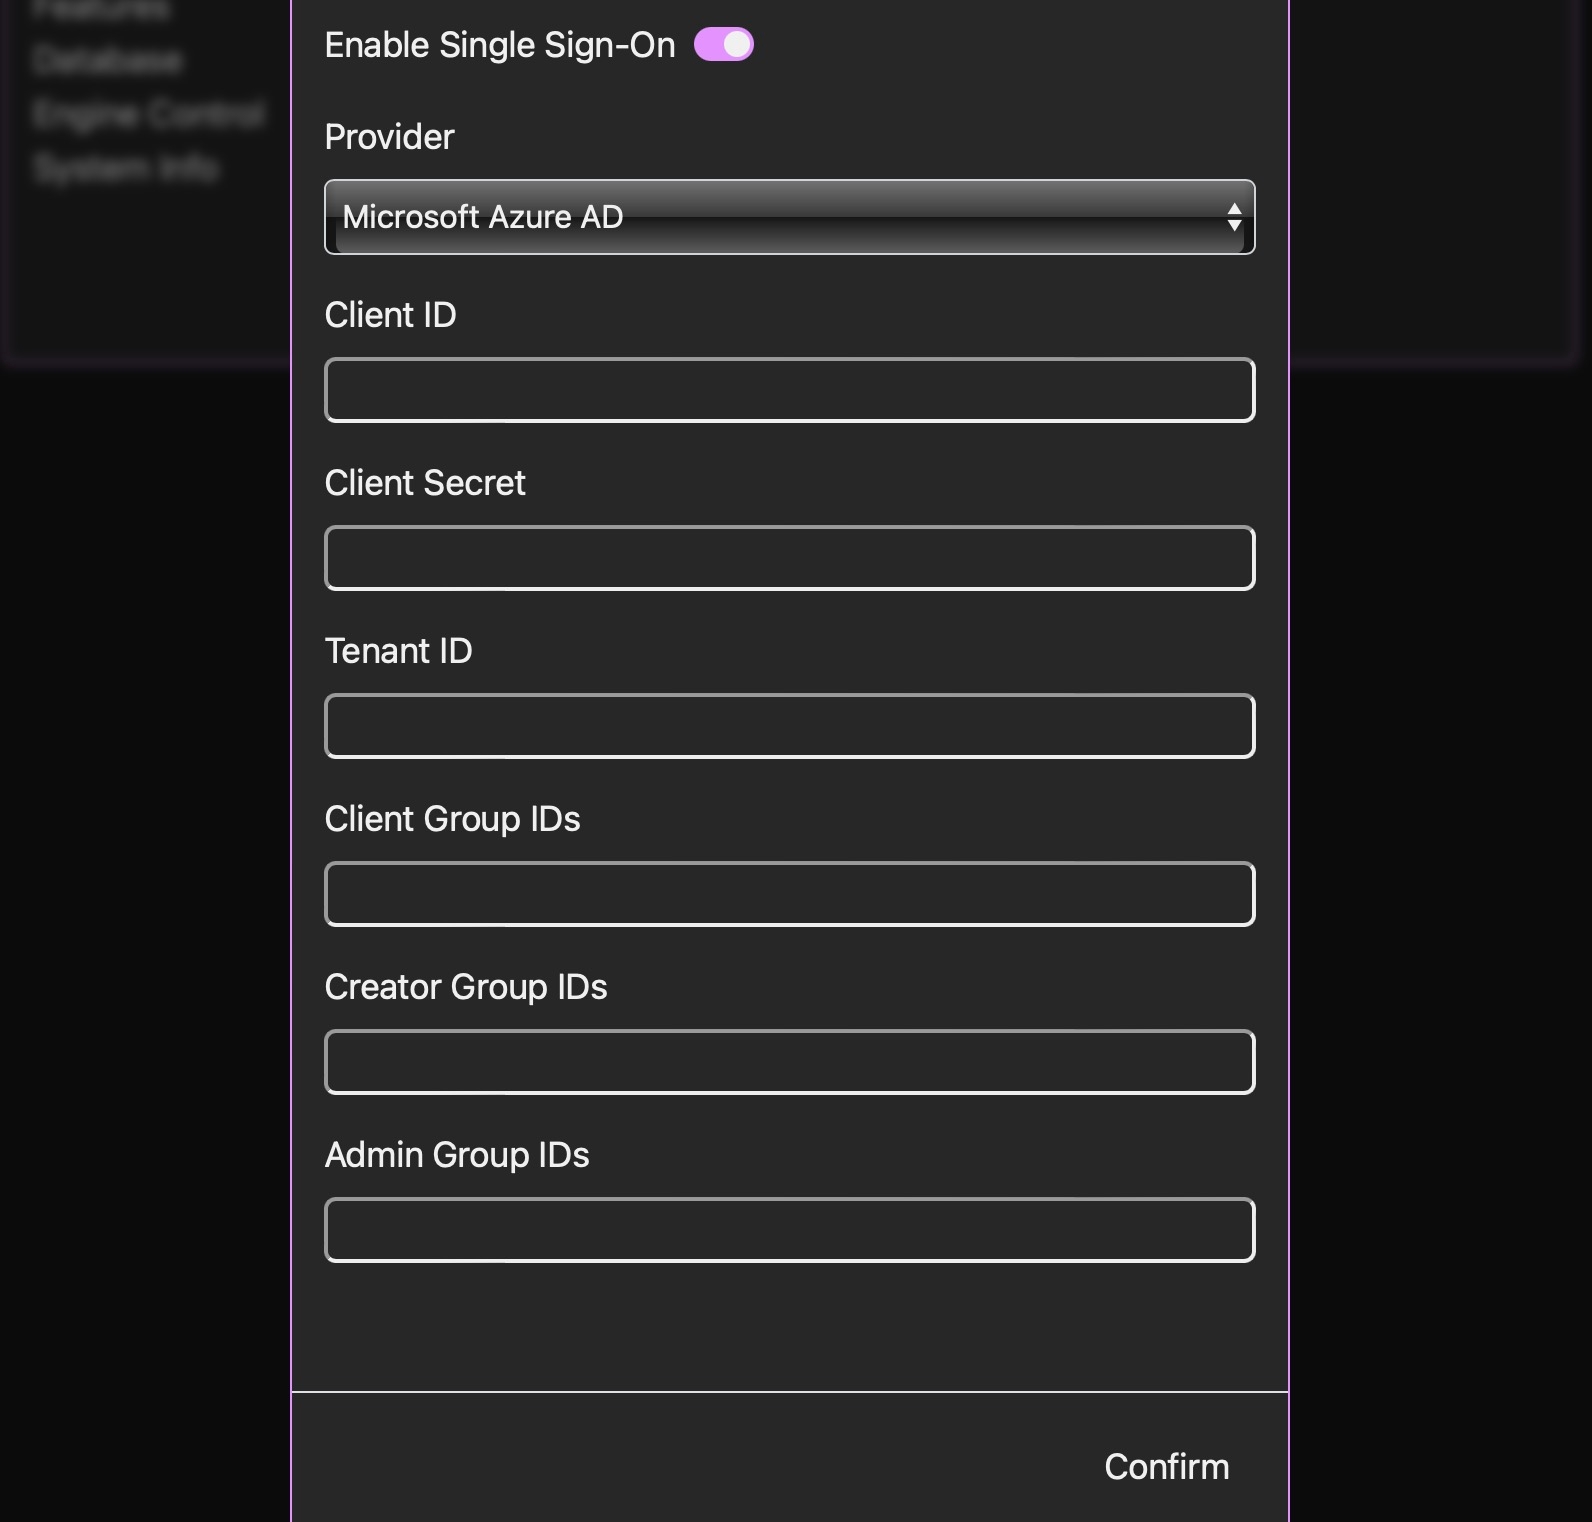The height and width of the screenshot is (1522, 1592).
Task: Disable the Enable Single Sign-On toggle
Action: (x=724, y=45)
